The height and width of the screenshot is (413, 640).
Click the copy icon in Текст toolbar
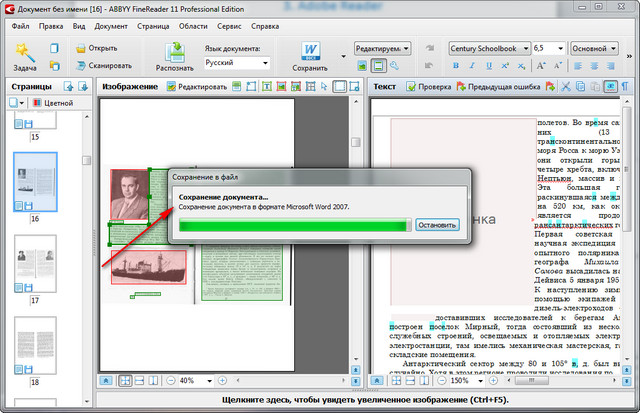pyautogui.click(x=580, y=87)
